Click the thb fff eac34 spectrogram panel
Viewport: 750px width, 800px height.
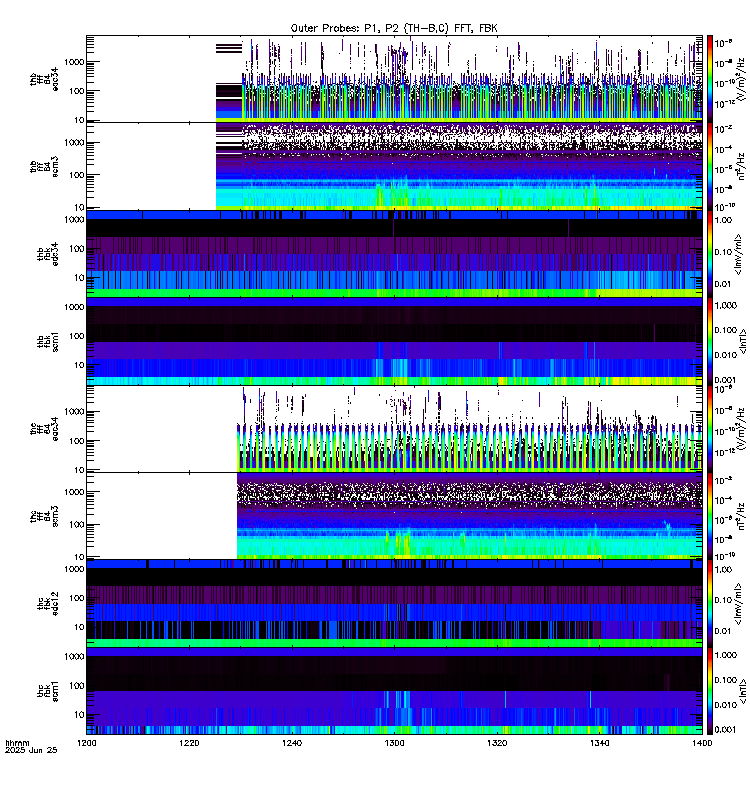394,79
